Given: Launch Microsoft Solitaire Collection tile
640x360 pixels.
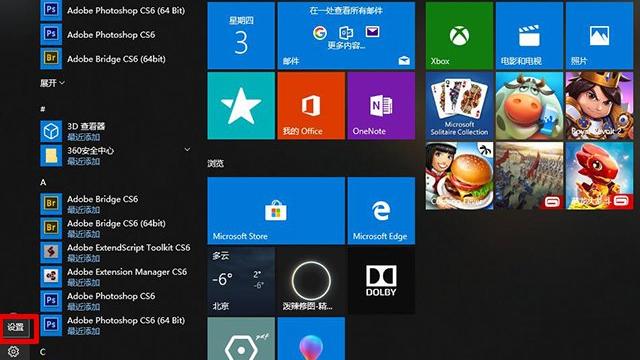Looking at the screenshot, I should click(x=459, y=106).
